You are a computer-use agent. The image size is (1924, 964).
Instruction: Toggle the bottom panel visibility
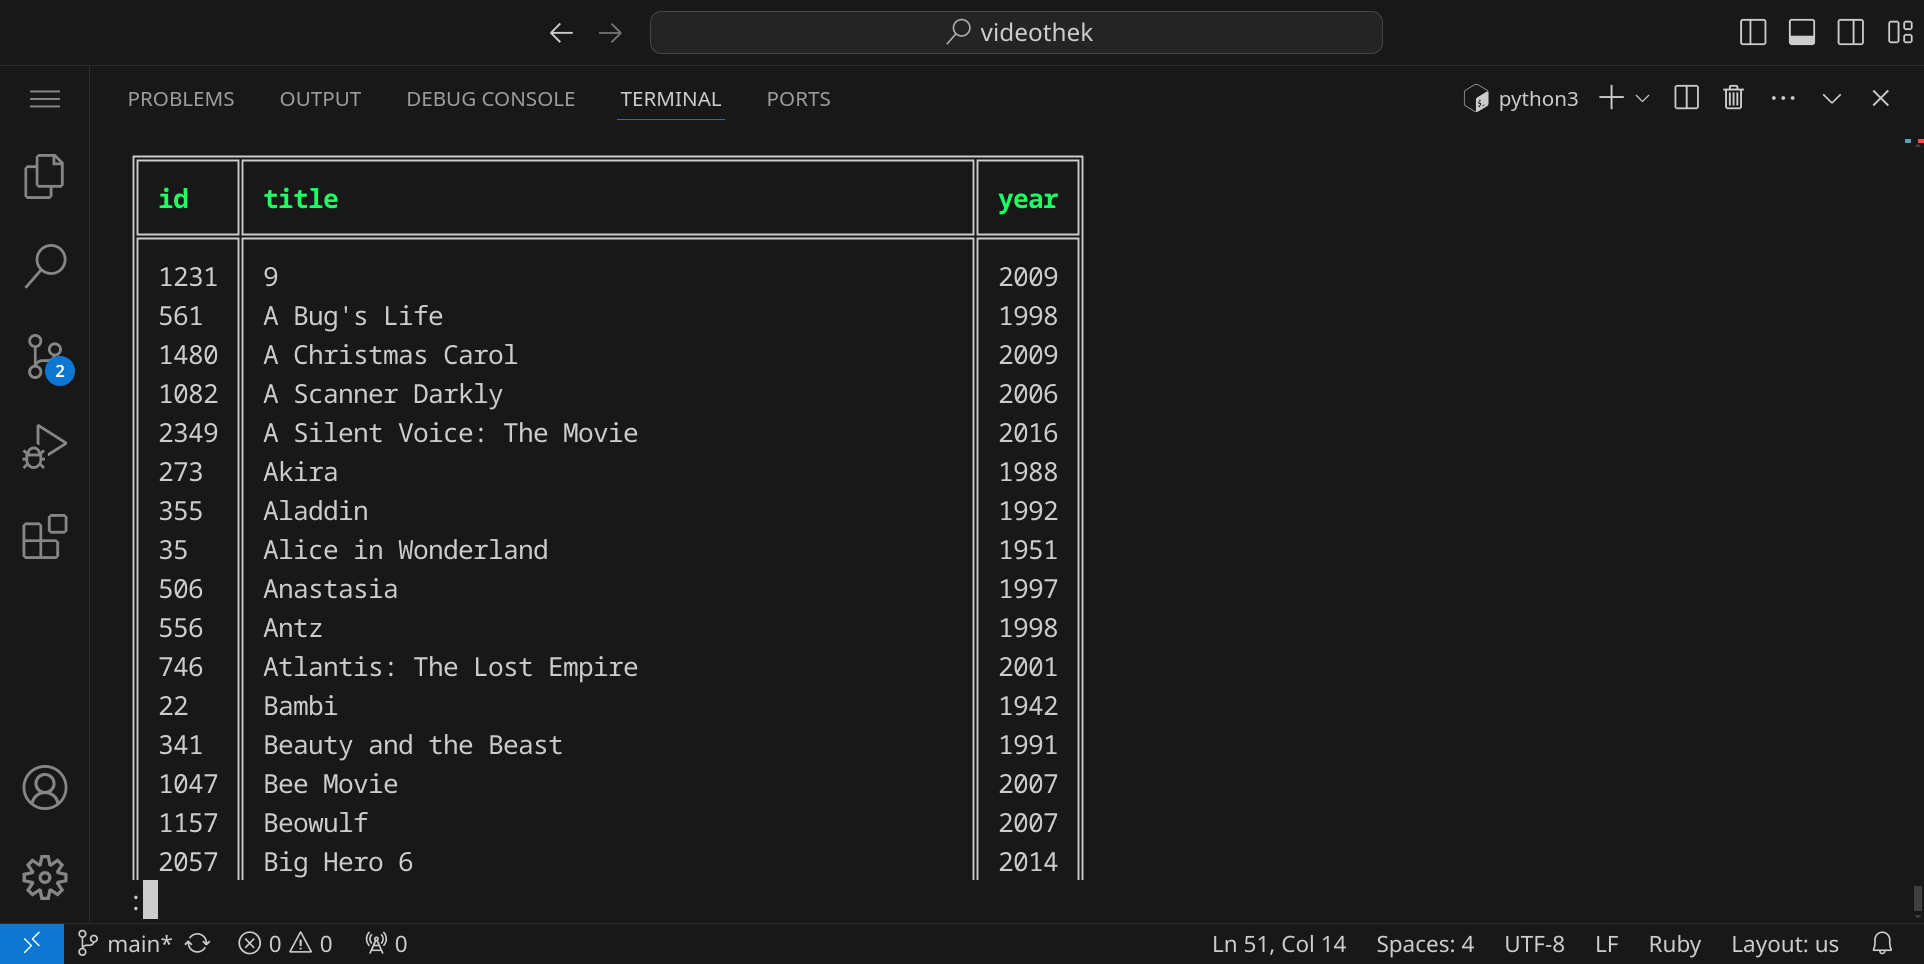[1802, 32]
